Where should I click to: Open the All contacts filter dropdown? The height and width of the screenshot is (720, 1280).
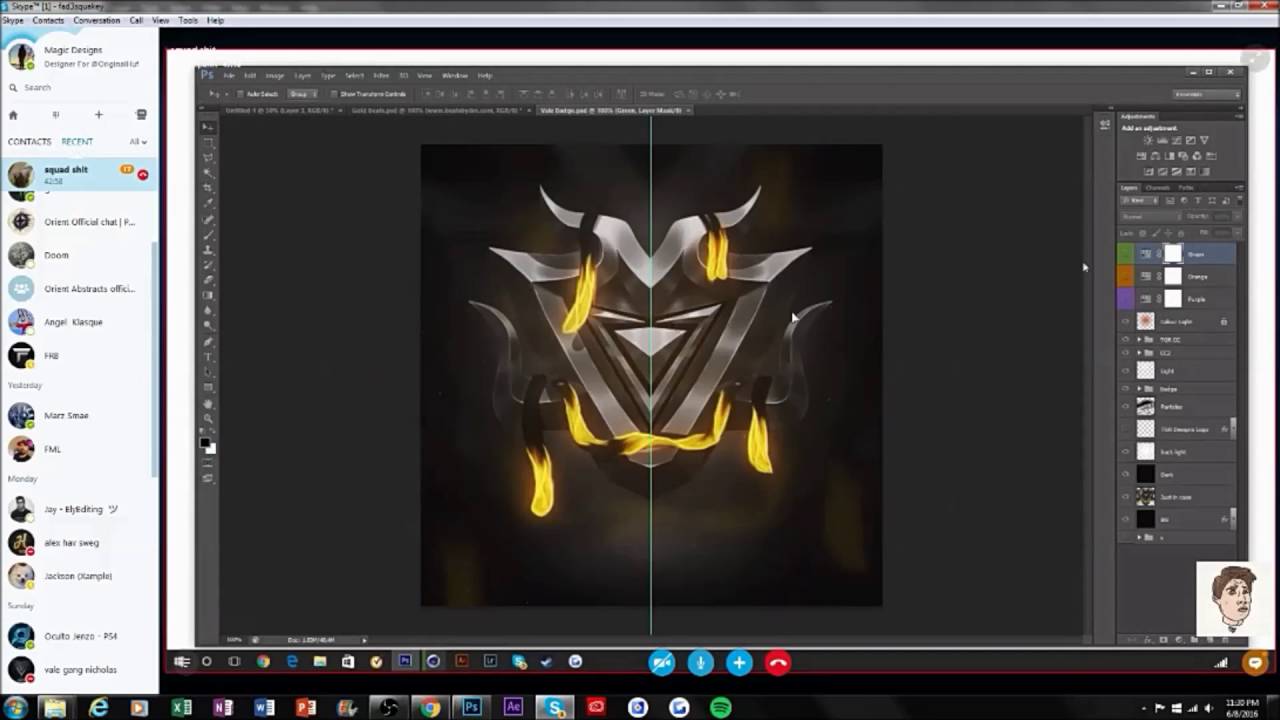[138, 142]
